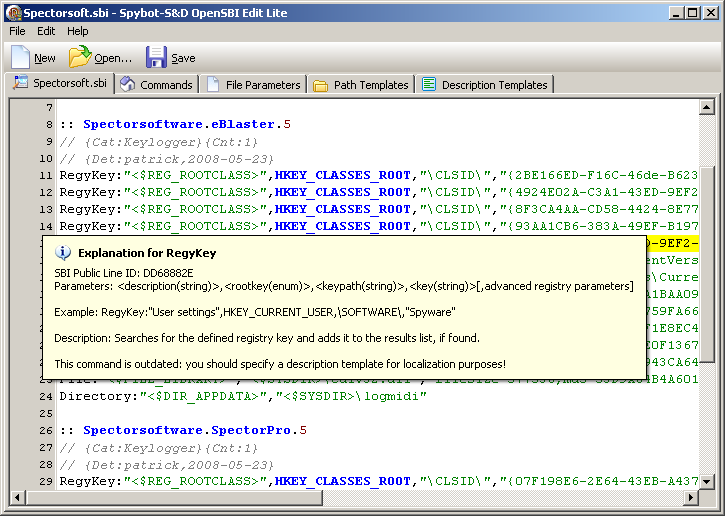Click the info icon in RegyKey explanation
This screenshot has height=516, width=725.
coord(63,253)
